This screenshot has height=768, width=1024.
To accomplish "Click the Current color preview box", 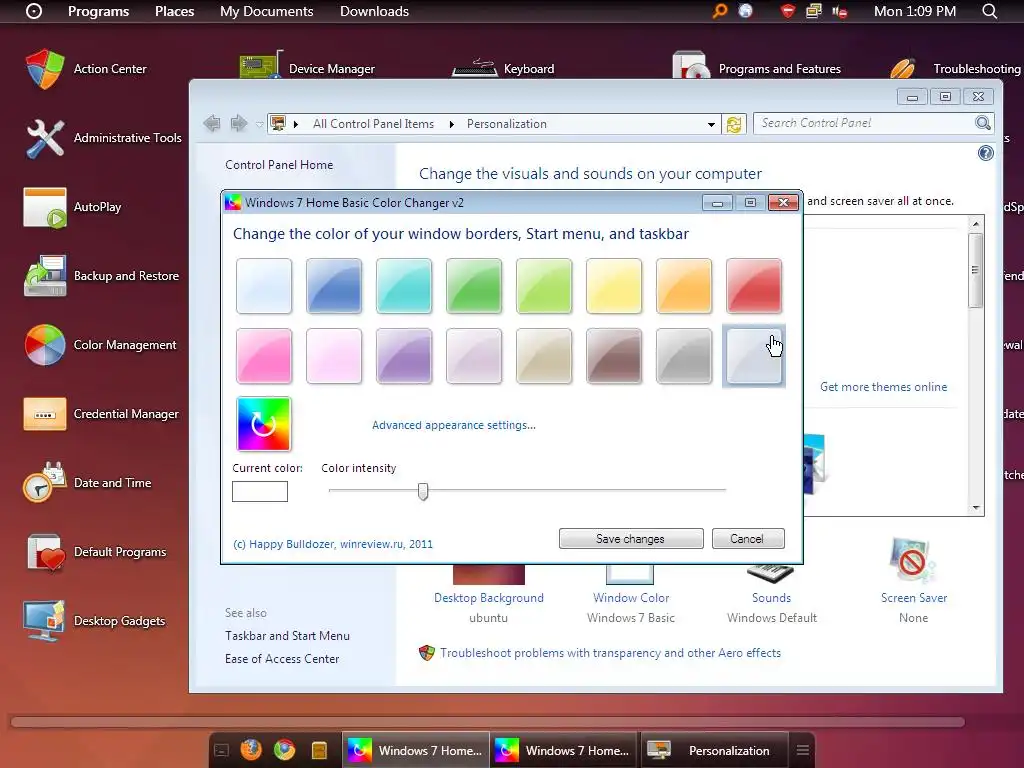I will coord(260,491).
